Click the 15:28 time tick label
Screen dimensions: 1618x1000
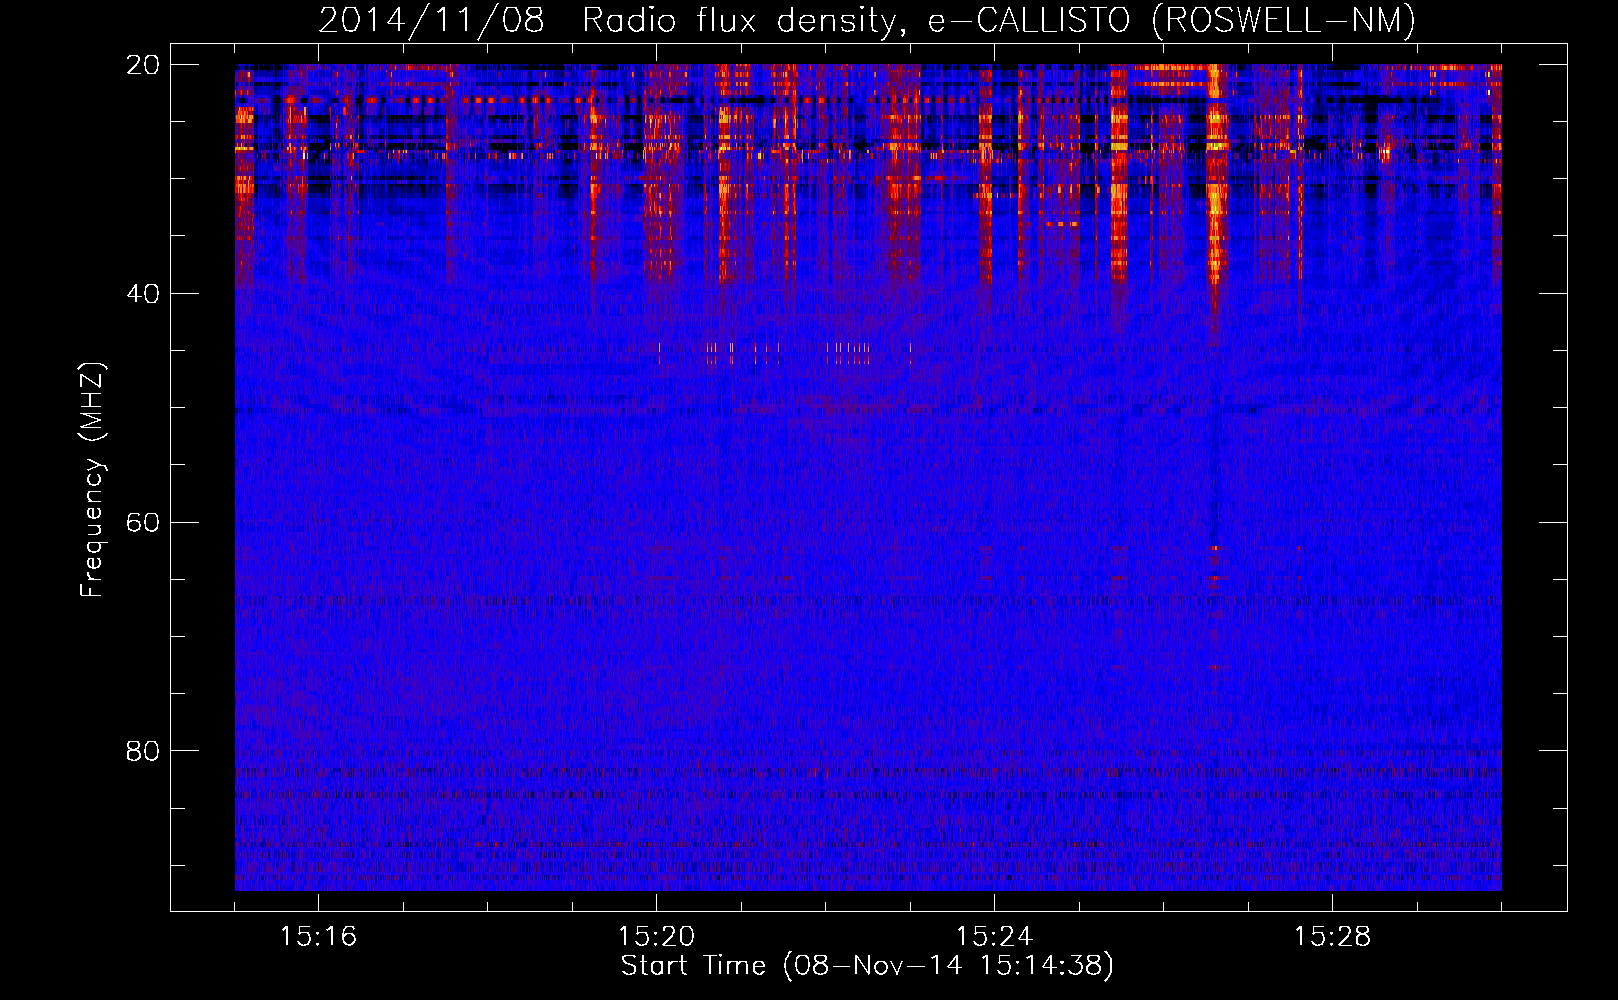pos(1332,937)
